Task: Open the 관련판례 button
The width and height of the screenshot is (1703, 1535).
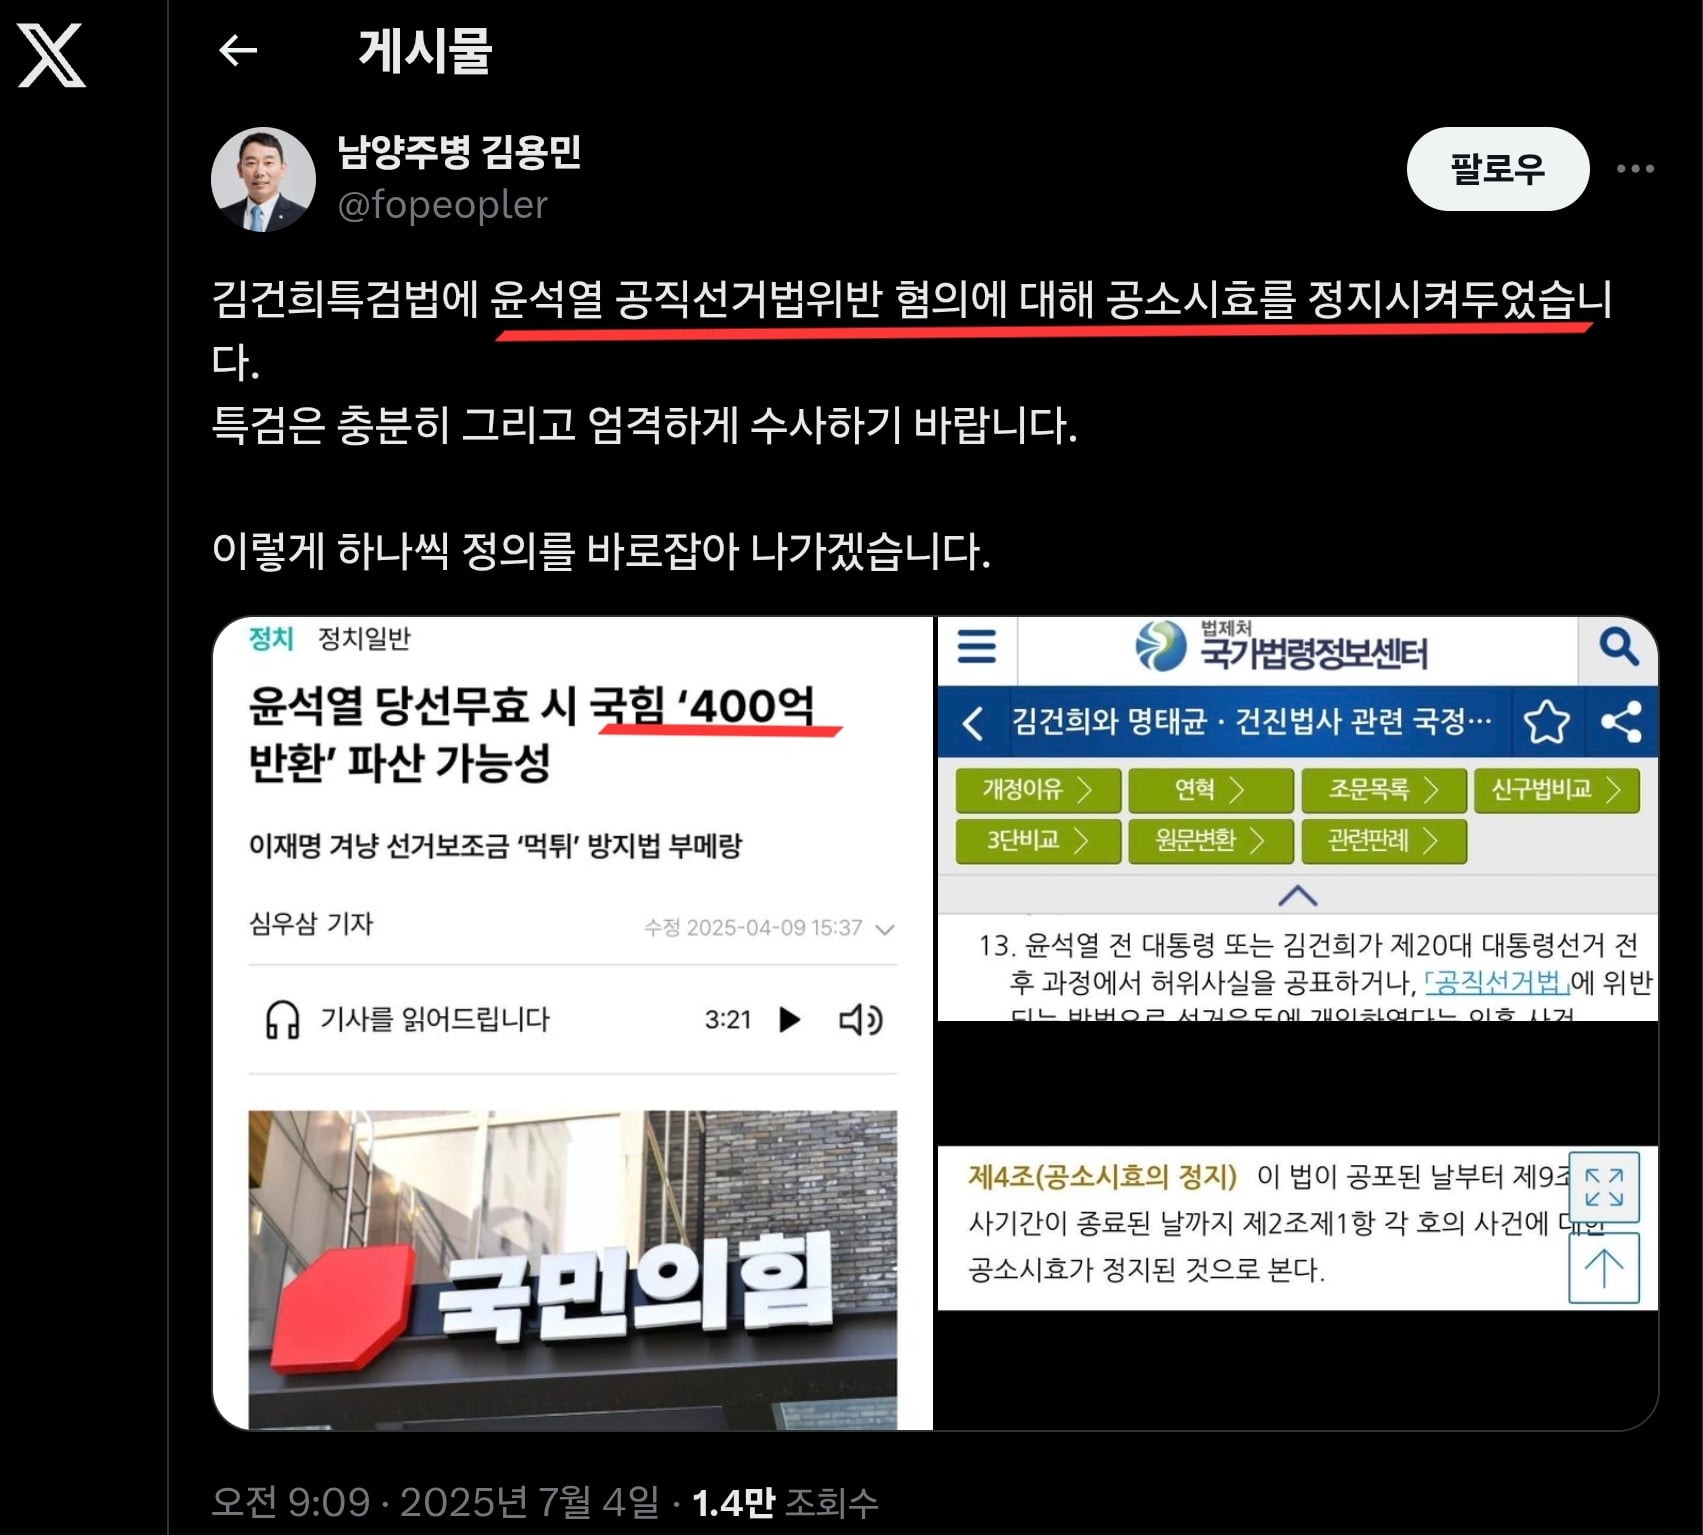Action: [1384, 841]
